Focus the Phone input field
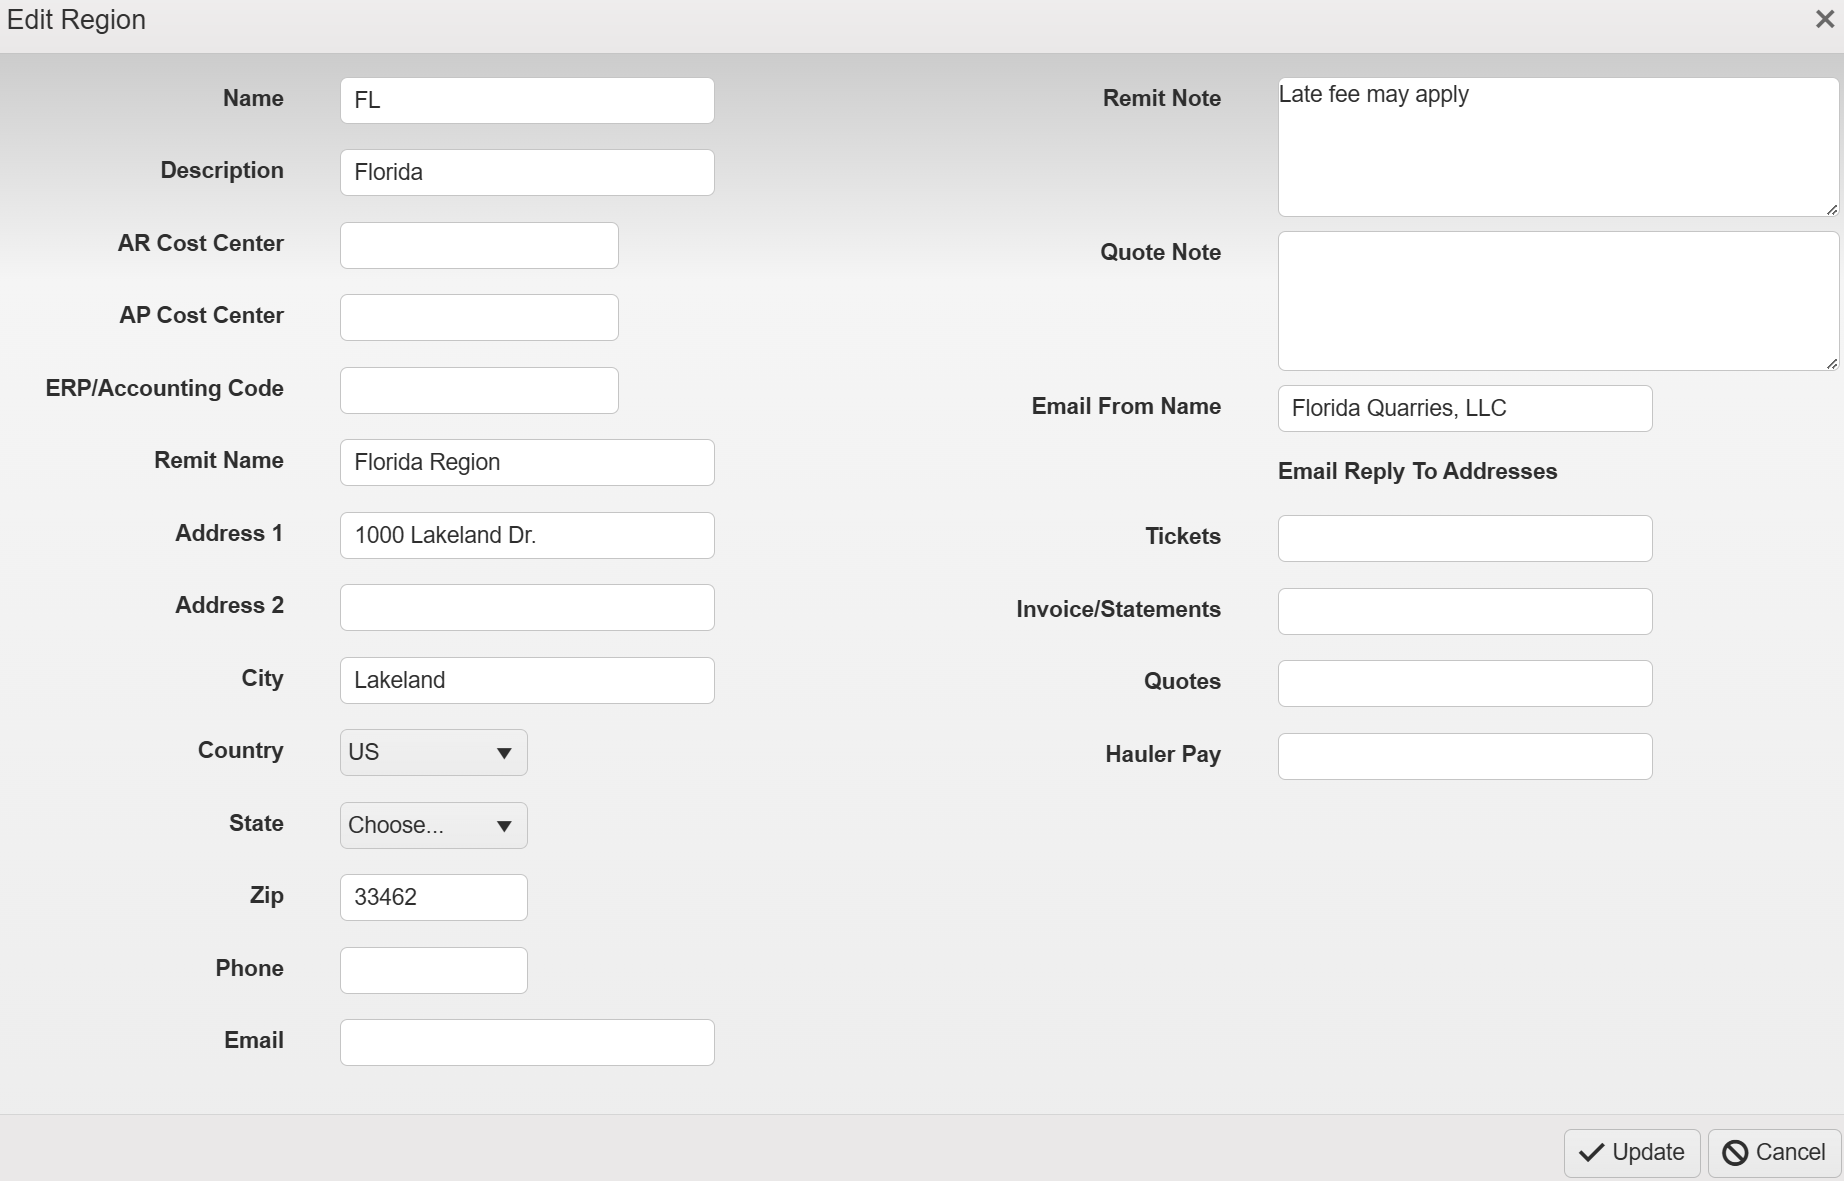 coord(433,970)
